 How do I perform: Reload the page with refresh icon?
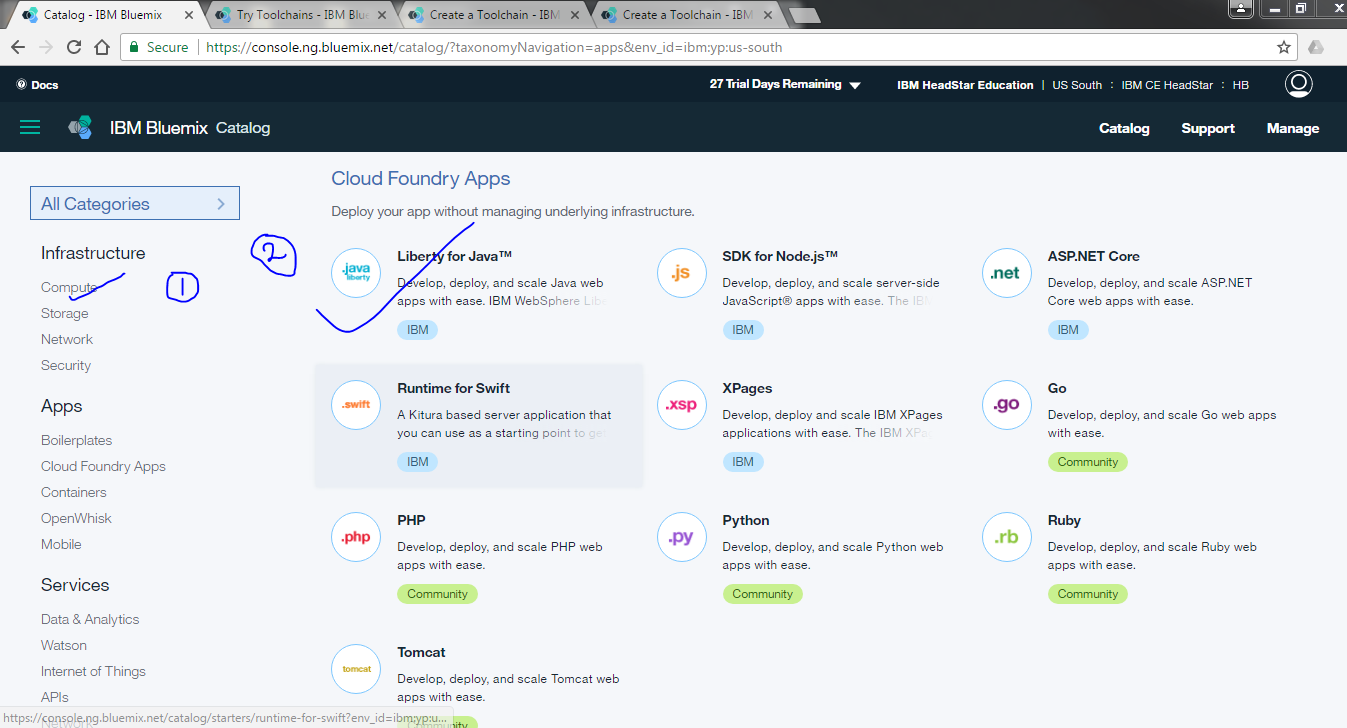tap(74, 47)
